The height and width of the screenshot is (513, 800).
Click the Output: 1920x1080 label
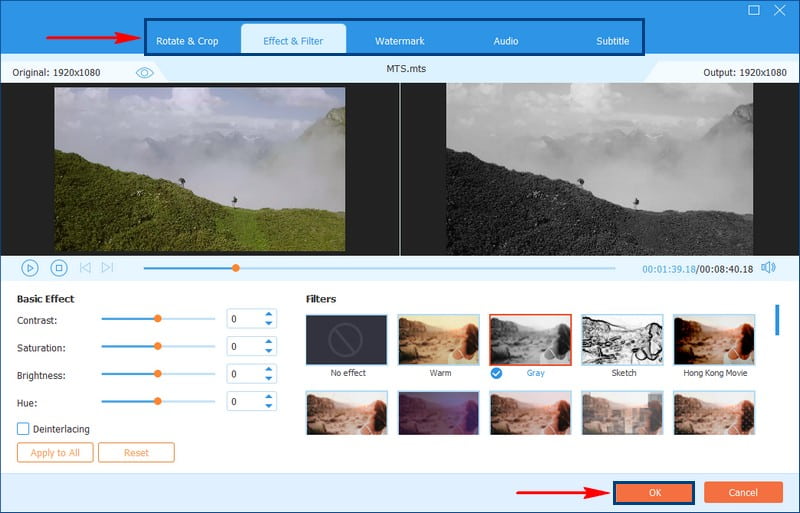pyautogui.click(x=745, y=72)
